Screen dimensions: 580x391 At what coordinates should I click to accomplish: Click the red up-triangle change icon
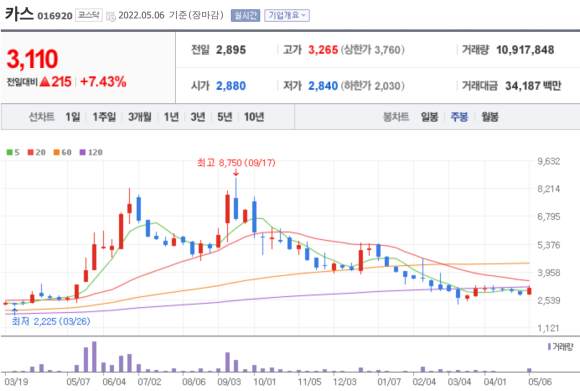[x=44, y=81]
